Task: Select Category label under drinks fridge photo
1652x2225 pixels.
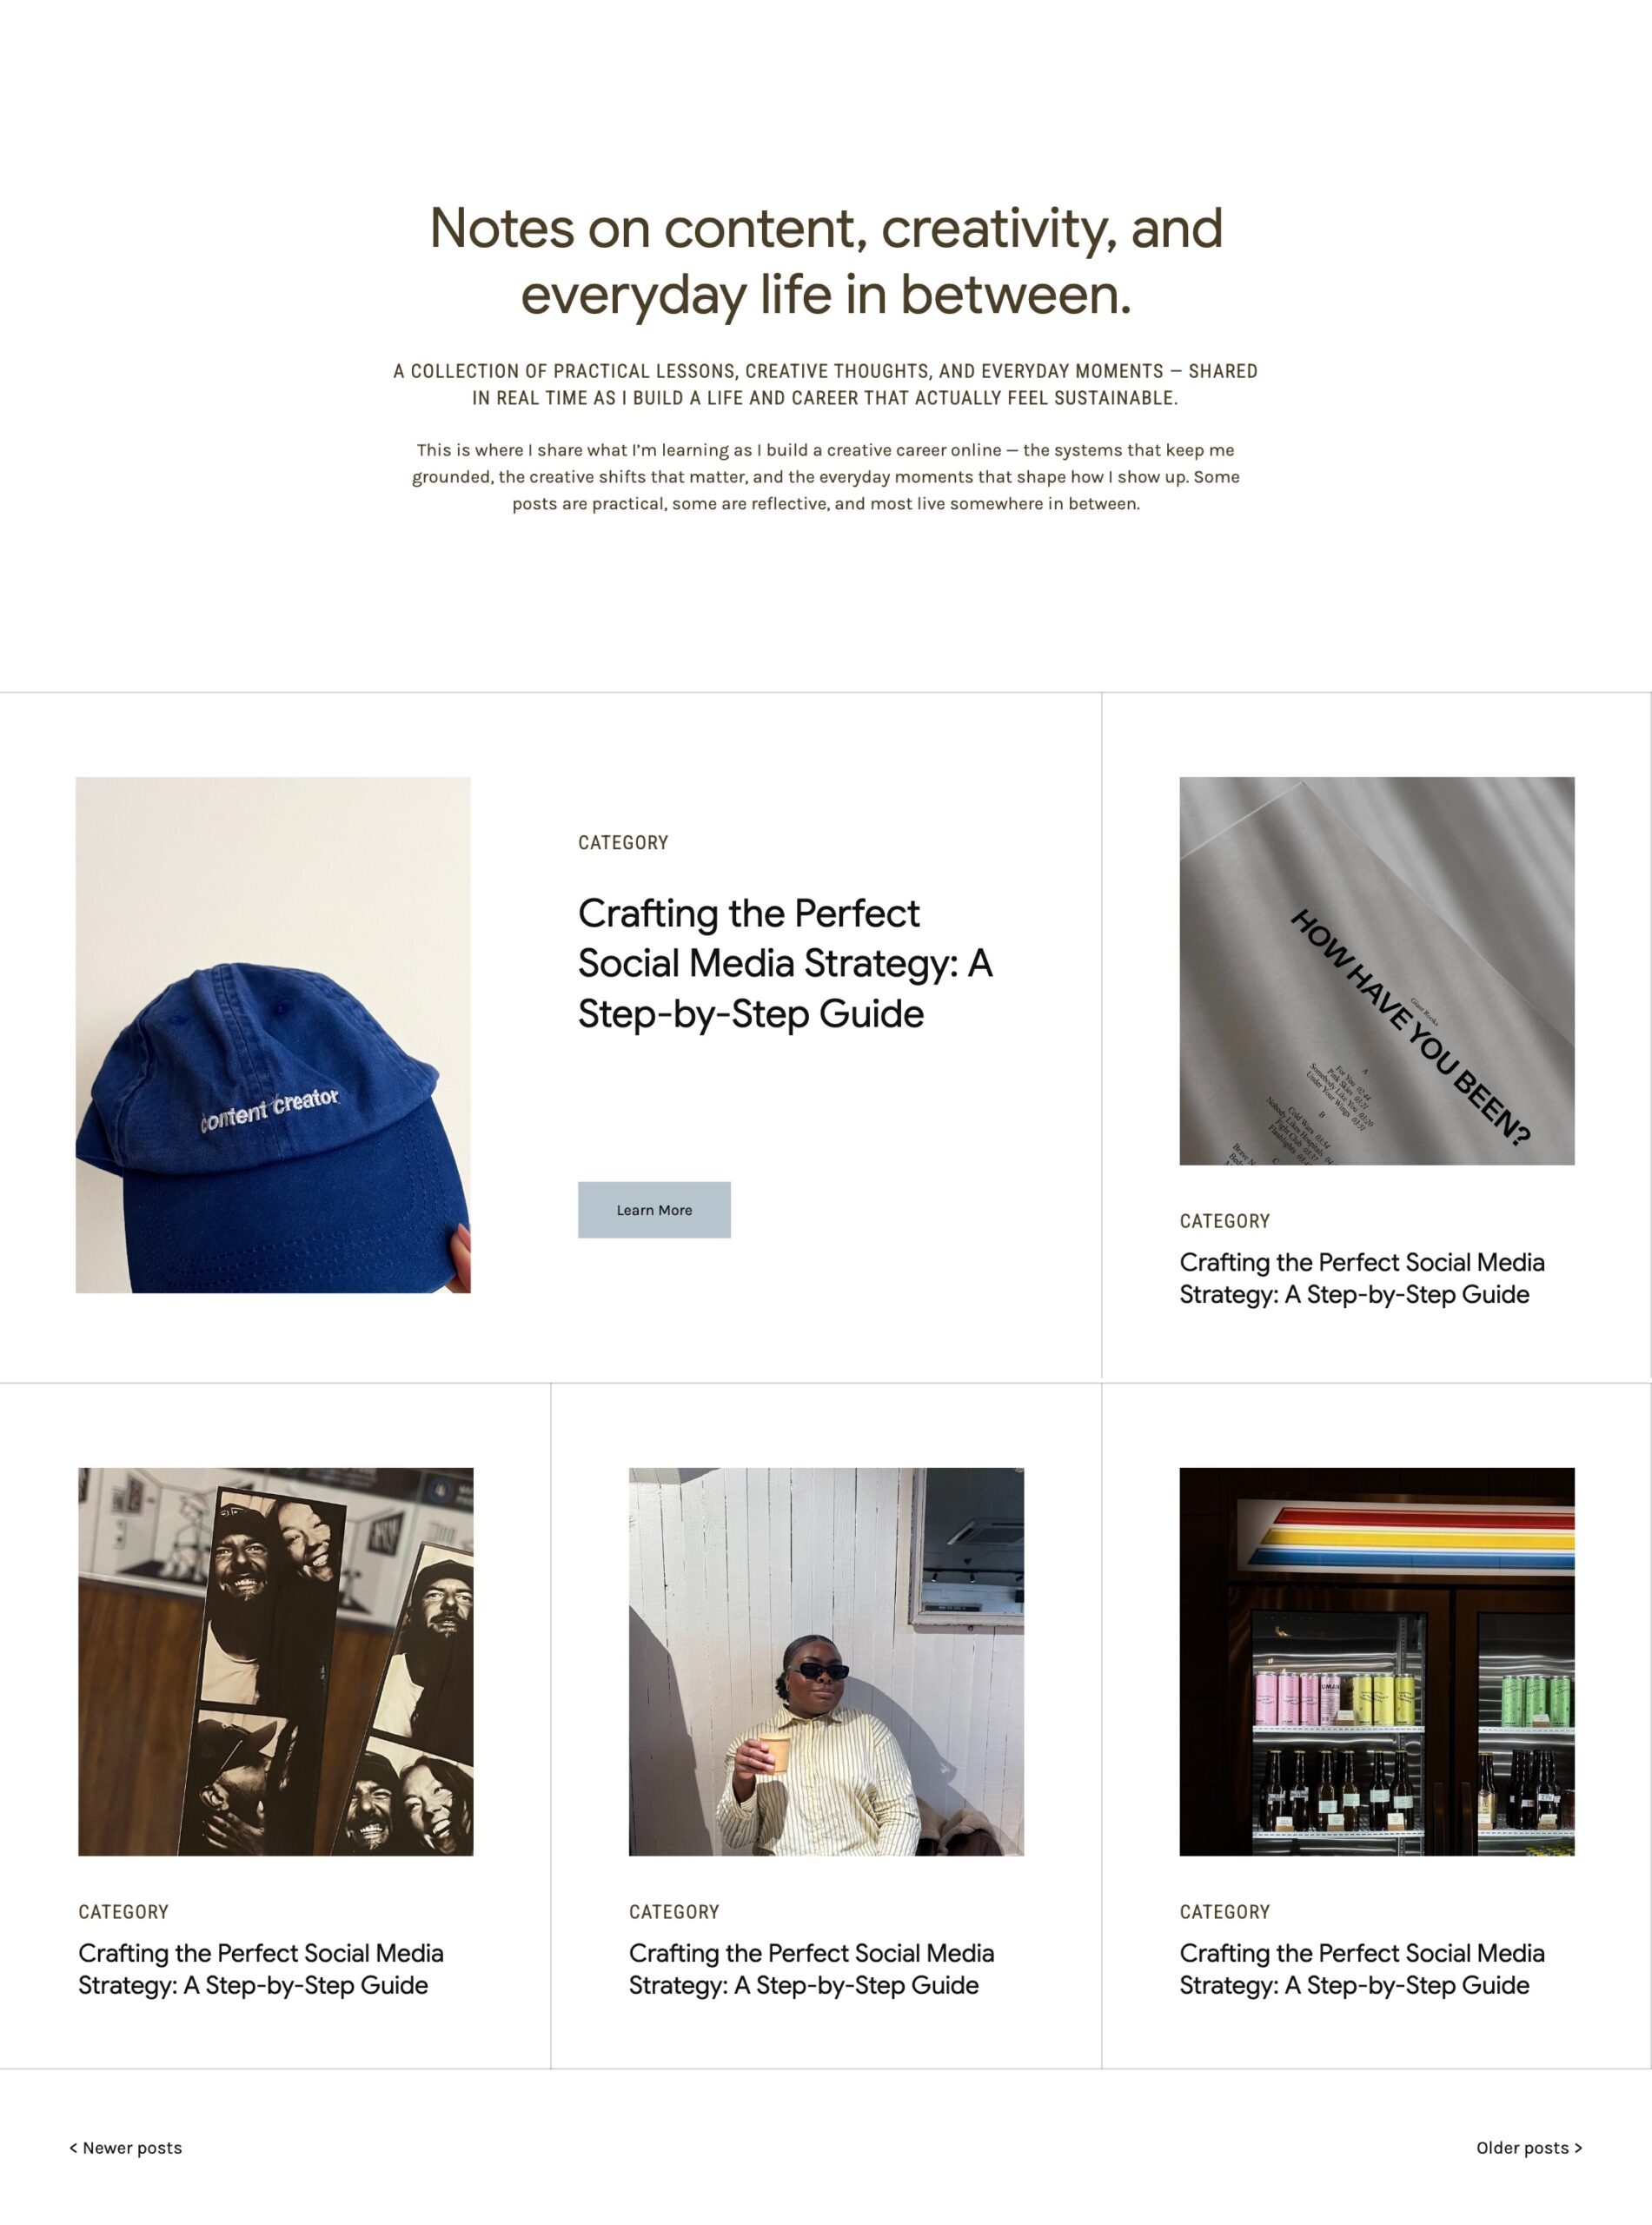Action: (x=1225, y=1912)
